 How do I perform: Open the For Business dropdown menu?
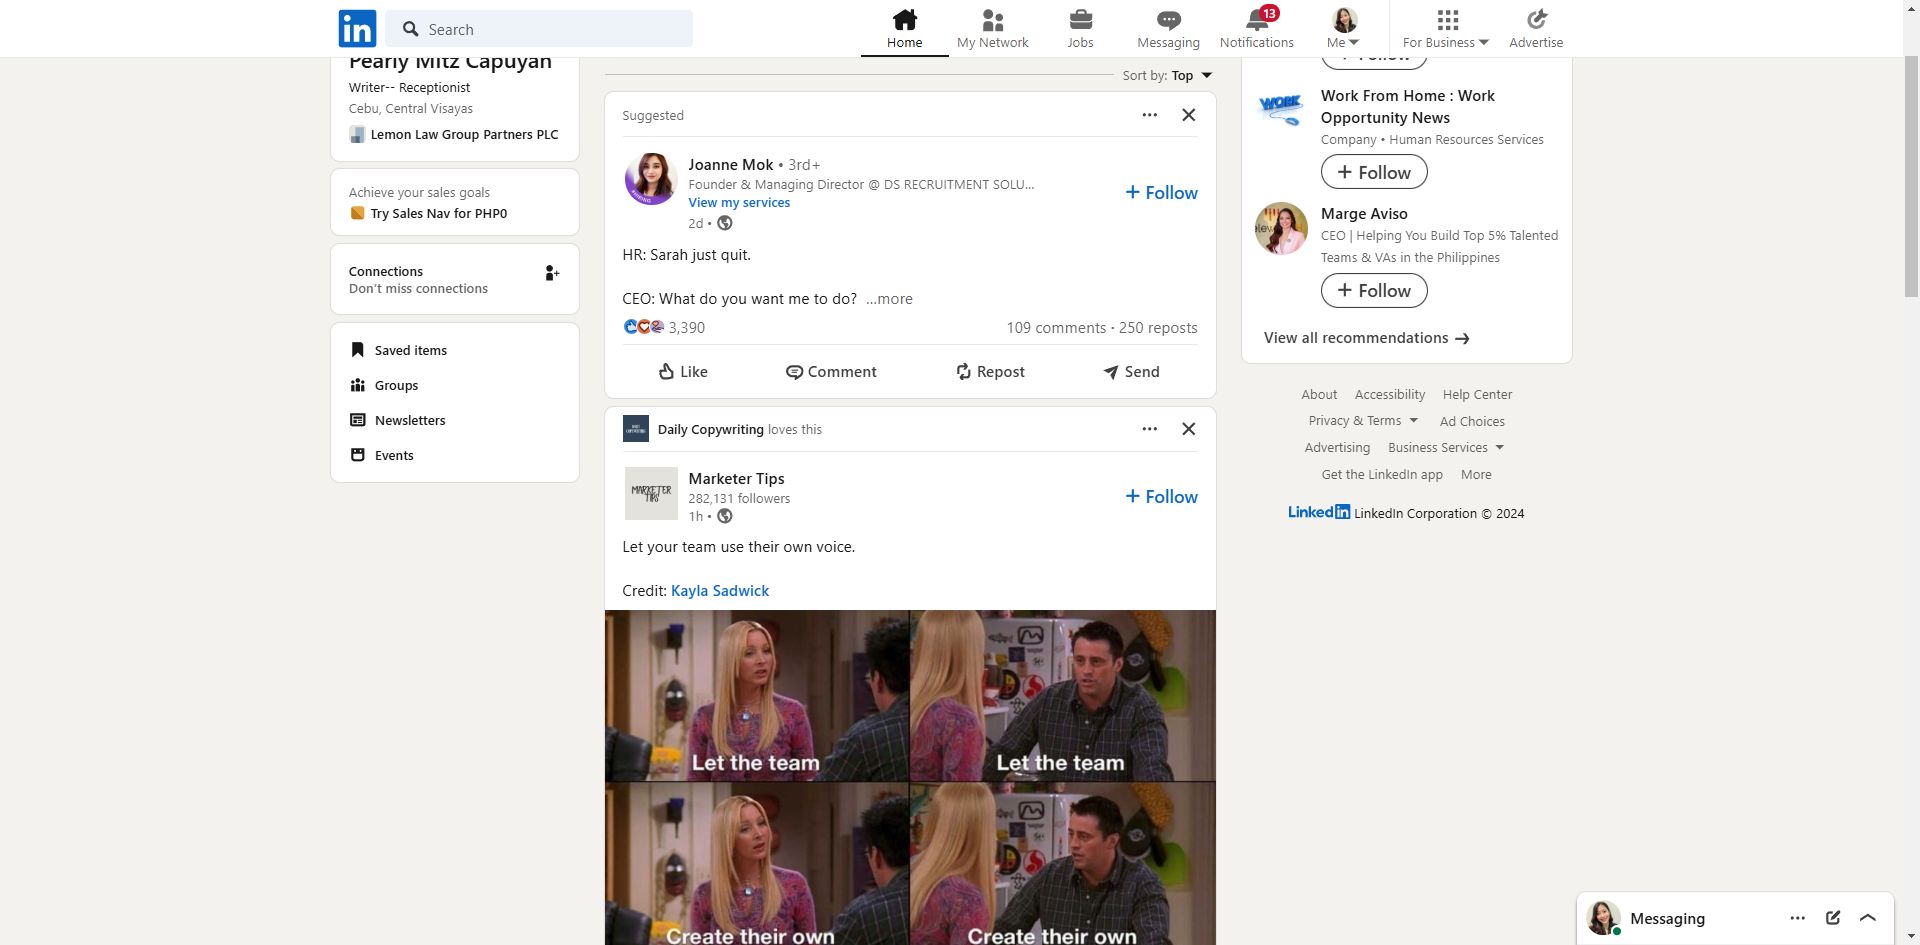coord(1445,28)
